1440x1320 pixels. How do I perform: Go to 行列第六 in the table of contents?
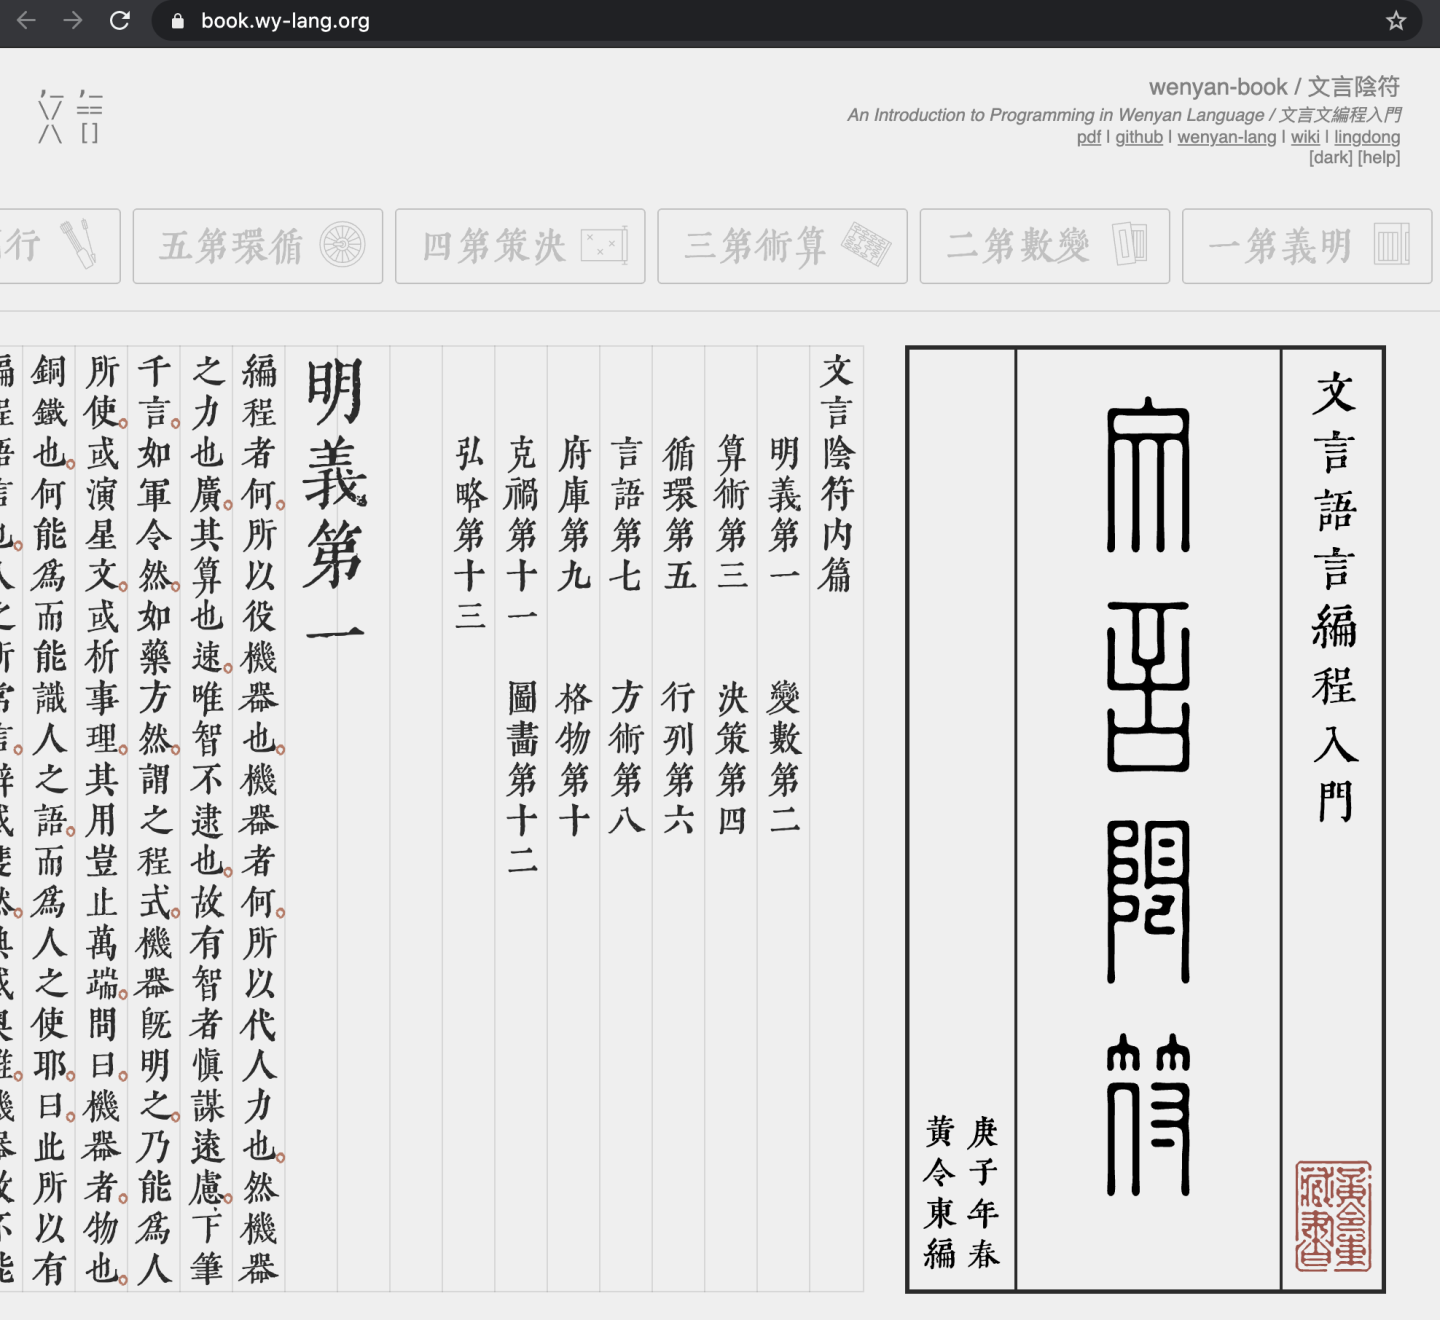679,758
